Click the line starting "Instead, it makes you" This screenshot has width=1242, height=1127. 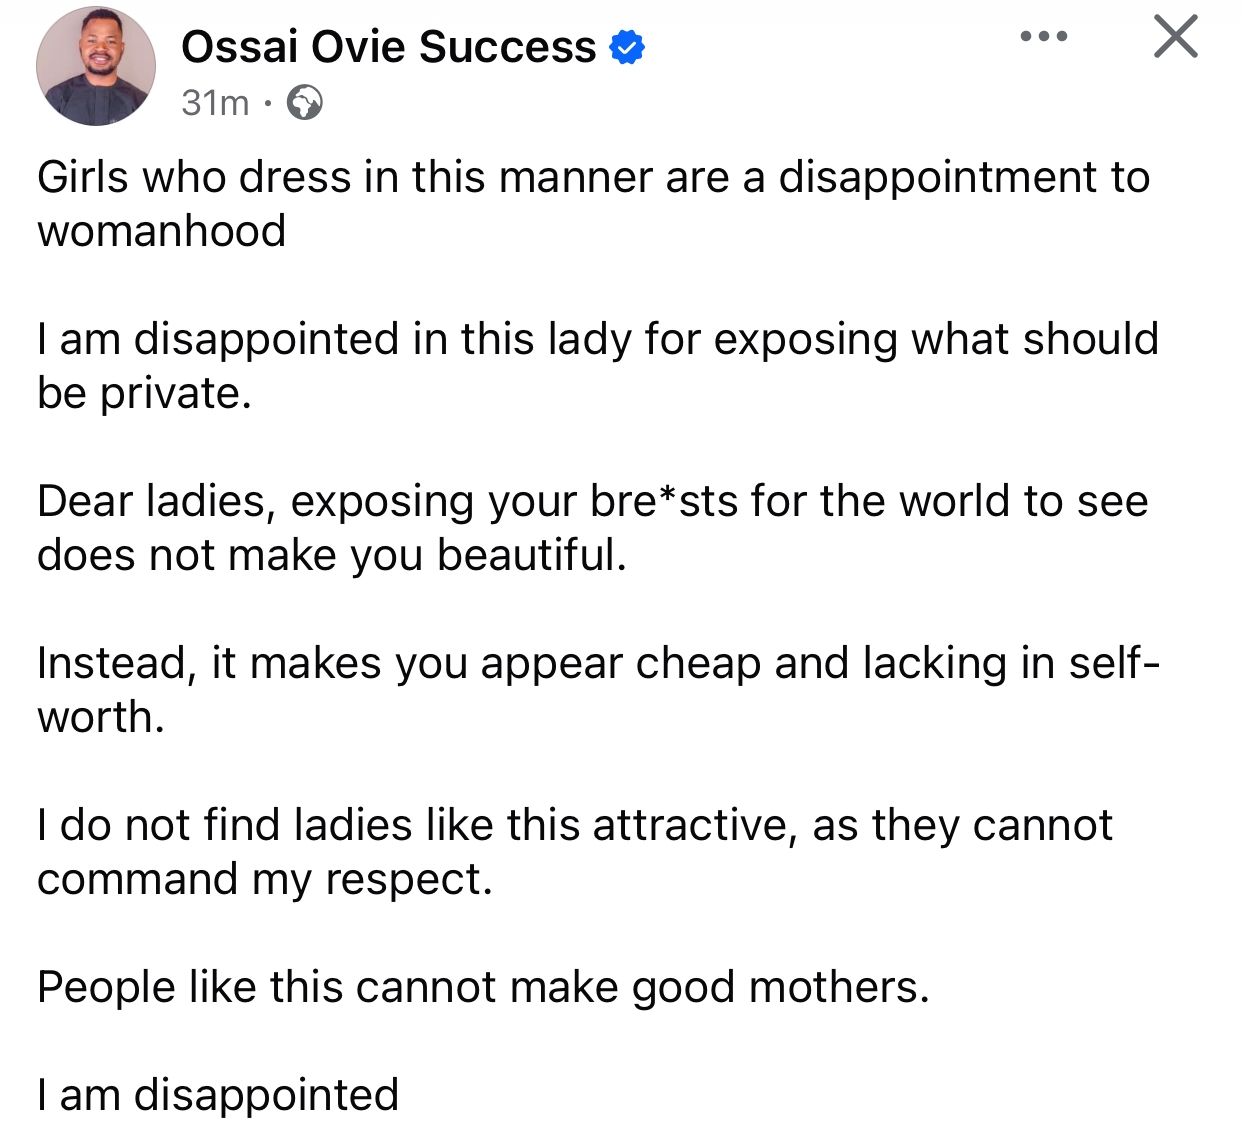coord(597,663)
